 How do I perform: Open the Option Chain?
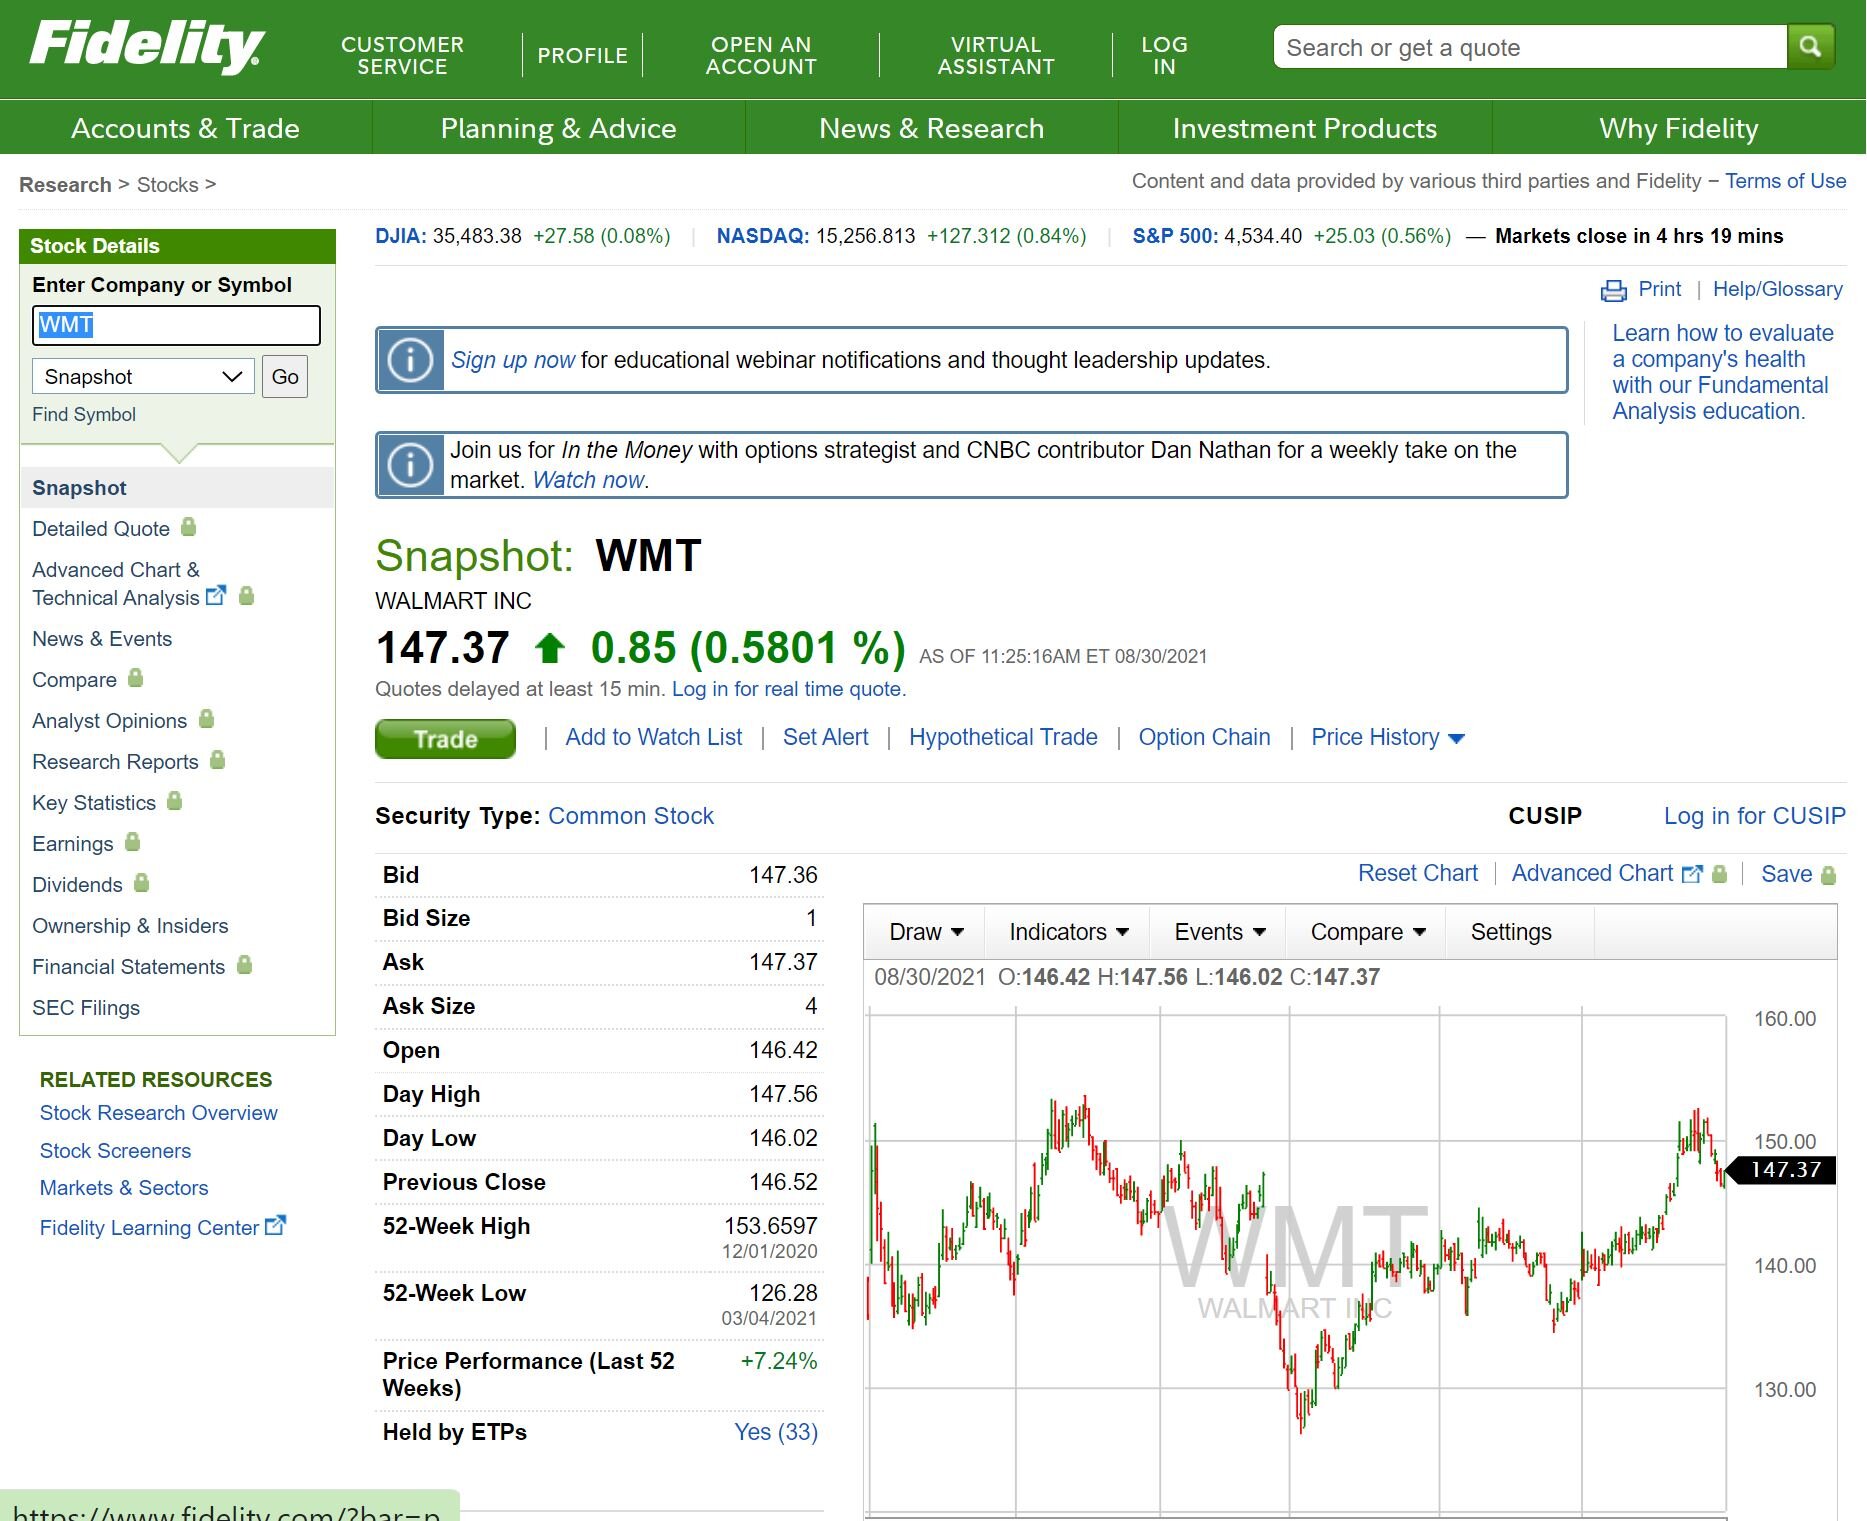1204,737
